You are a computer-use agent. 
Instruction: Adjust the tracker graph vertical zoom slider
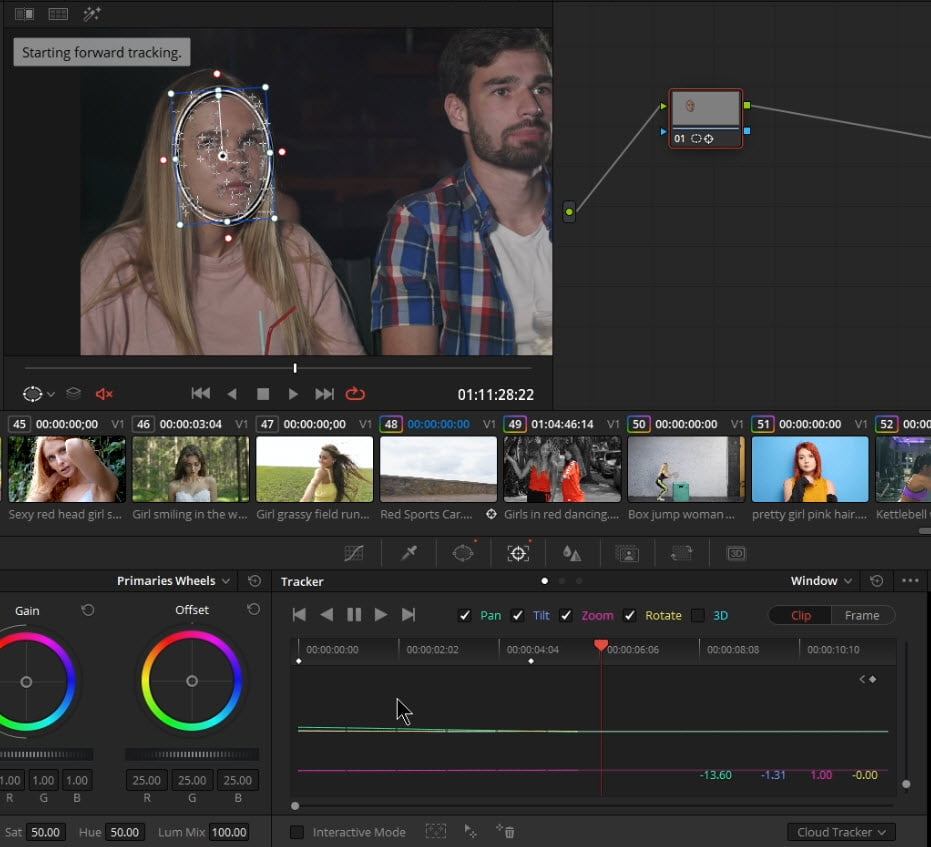[906, 783]
